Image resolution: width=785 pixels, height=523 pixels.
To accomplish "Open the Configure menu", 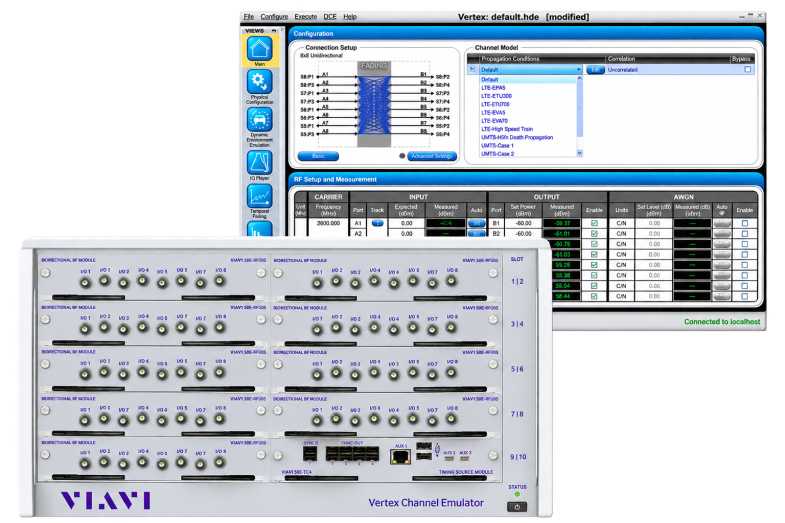I will click(274, 17).
